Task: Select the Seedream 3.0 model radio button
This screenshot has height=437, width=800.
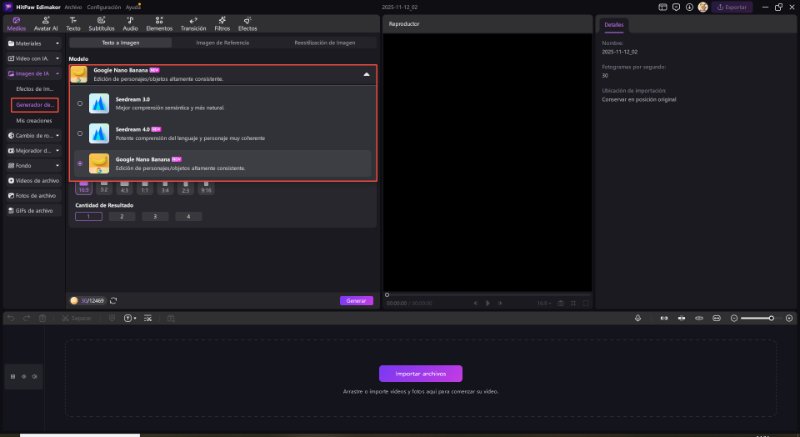Action: [80, 103]
